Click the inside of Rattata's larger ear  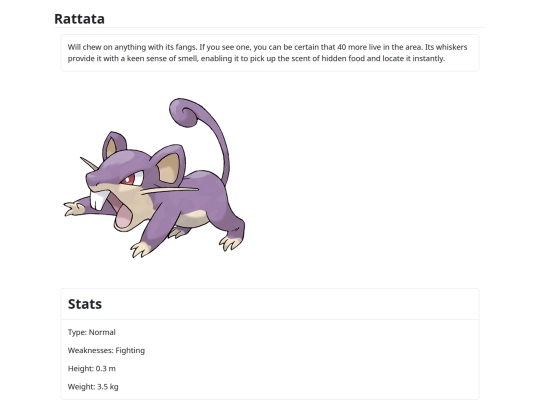pos(169,168)
